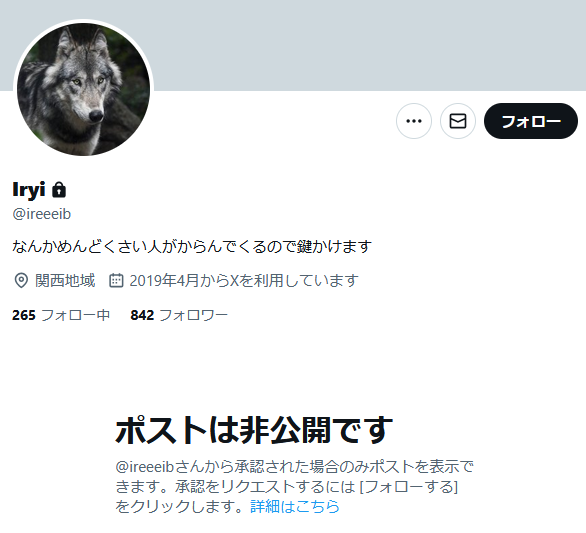
Task: Open the 842 フォロワー list
Action: [x=179, y=315]
